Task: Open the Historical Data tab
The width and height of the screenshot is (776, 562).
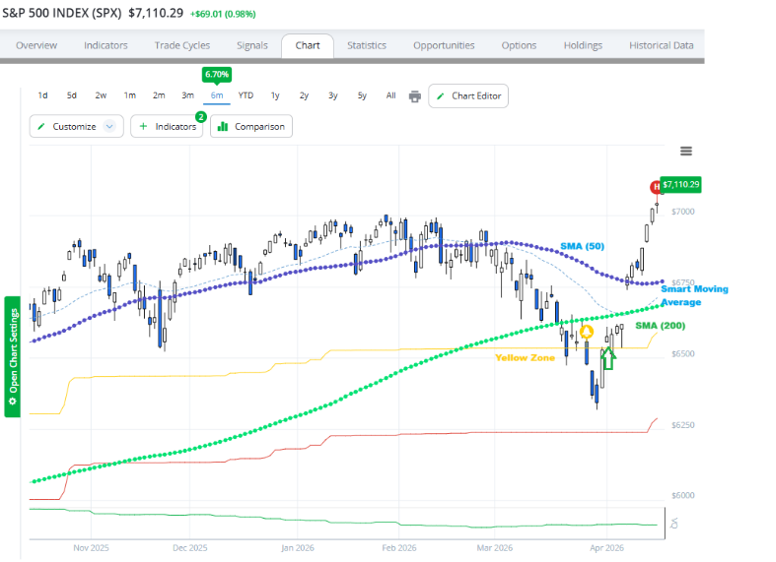Action: coord(660,45)
